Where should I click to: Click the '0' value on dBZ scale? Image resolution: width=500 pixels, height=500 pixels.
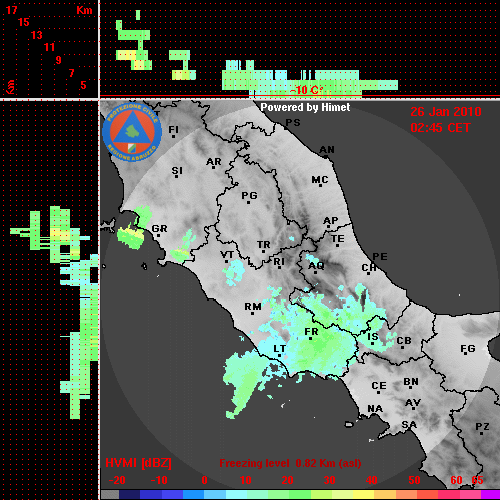tap(204, 480)
